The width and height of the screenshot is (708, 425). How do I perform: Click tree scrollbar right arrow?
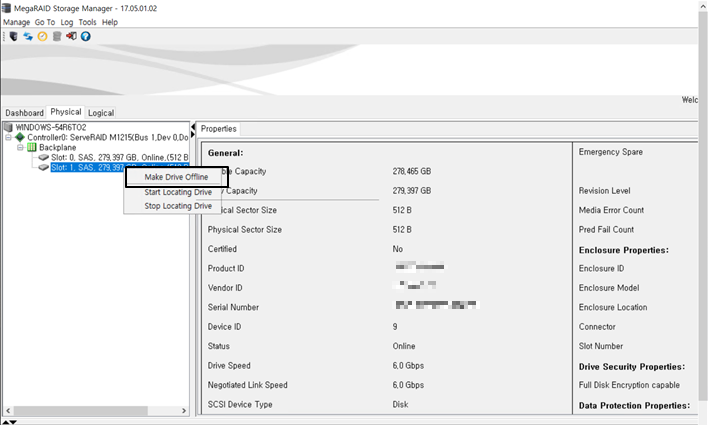coord(184,411)
